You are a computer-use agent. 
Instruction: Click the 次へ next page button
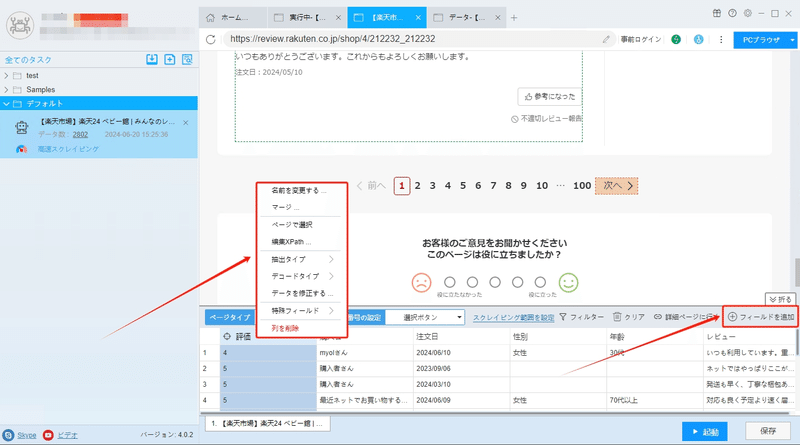[616, 186]
